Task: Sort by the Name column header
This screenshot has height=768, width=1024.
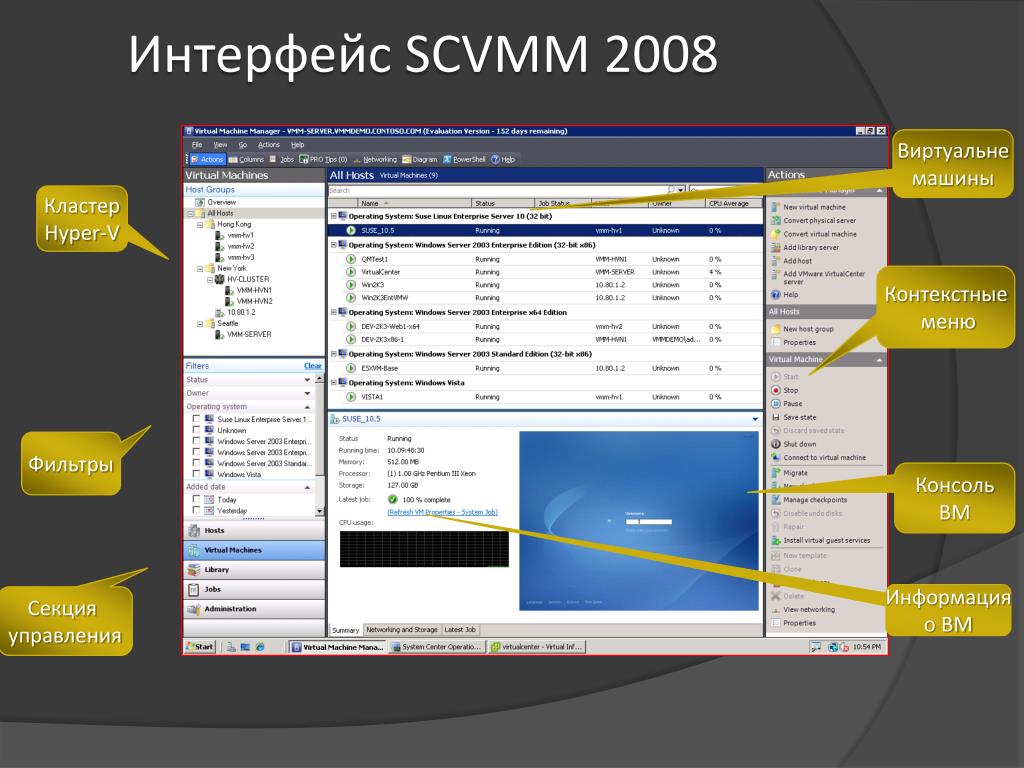Action: click(415, 204)
